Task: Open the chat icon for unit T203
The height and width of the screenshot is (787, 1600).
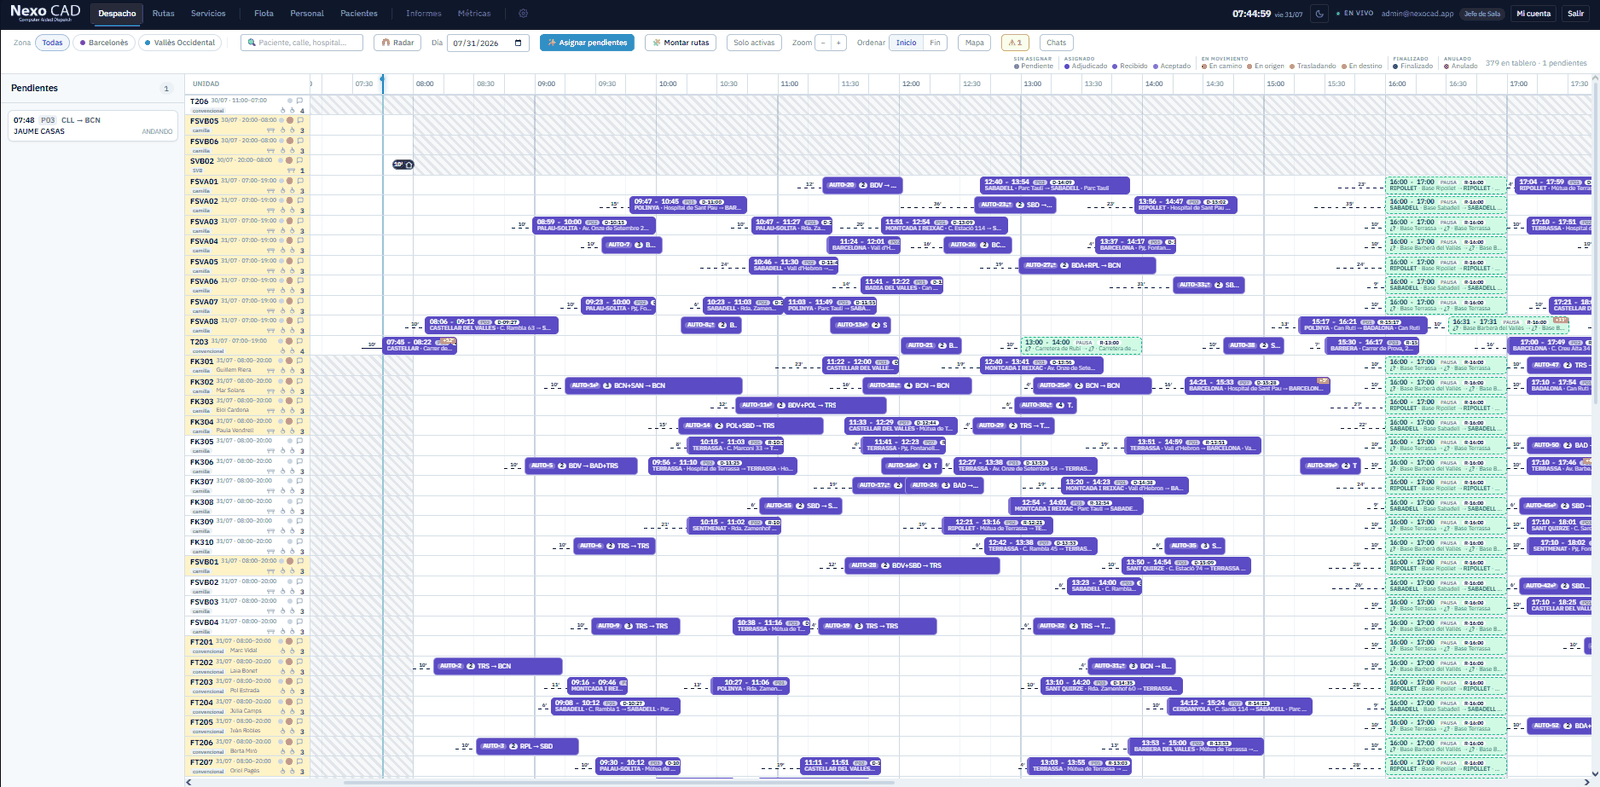Action: [299, 341]
